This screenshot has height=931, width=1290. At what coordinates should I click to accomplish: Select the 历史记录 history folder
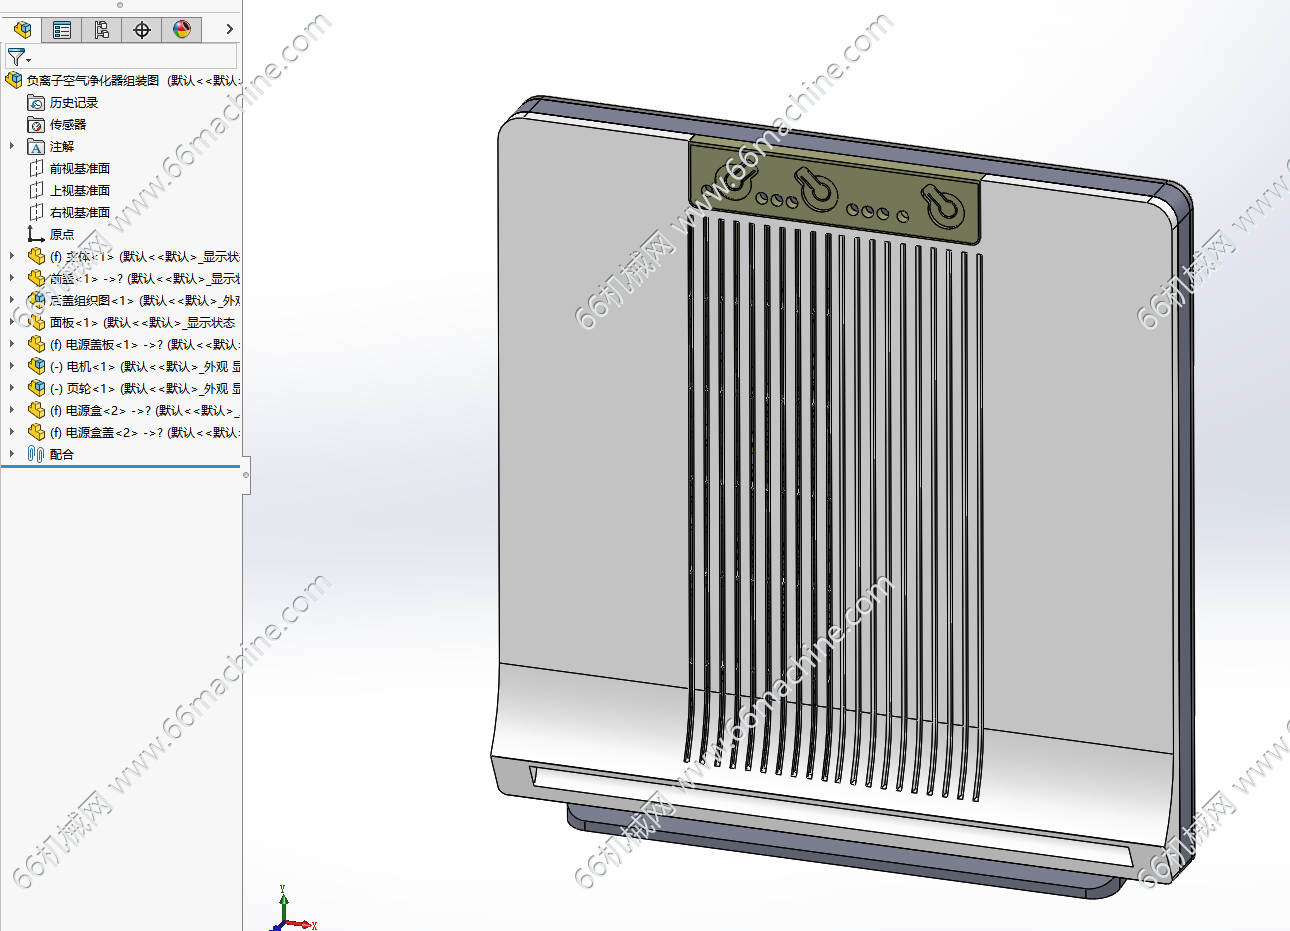(x=73, y=103)
